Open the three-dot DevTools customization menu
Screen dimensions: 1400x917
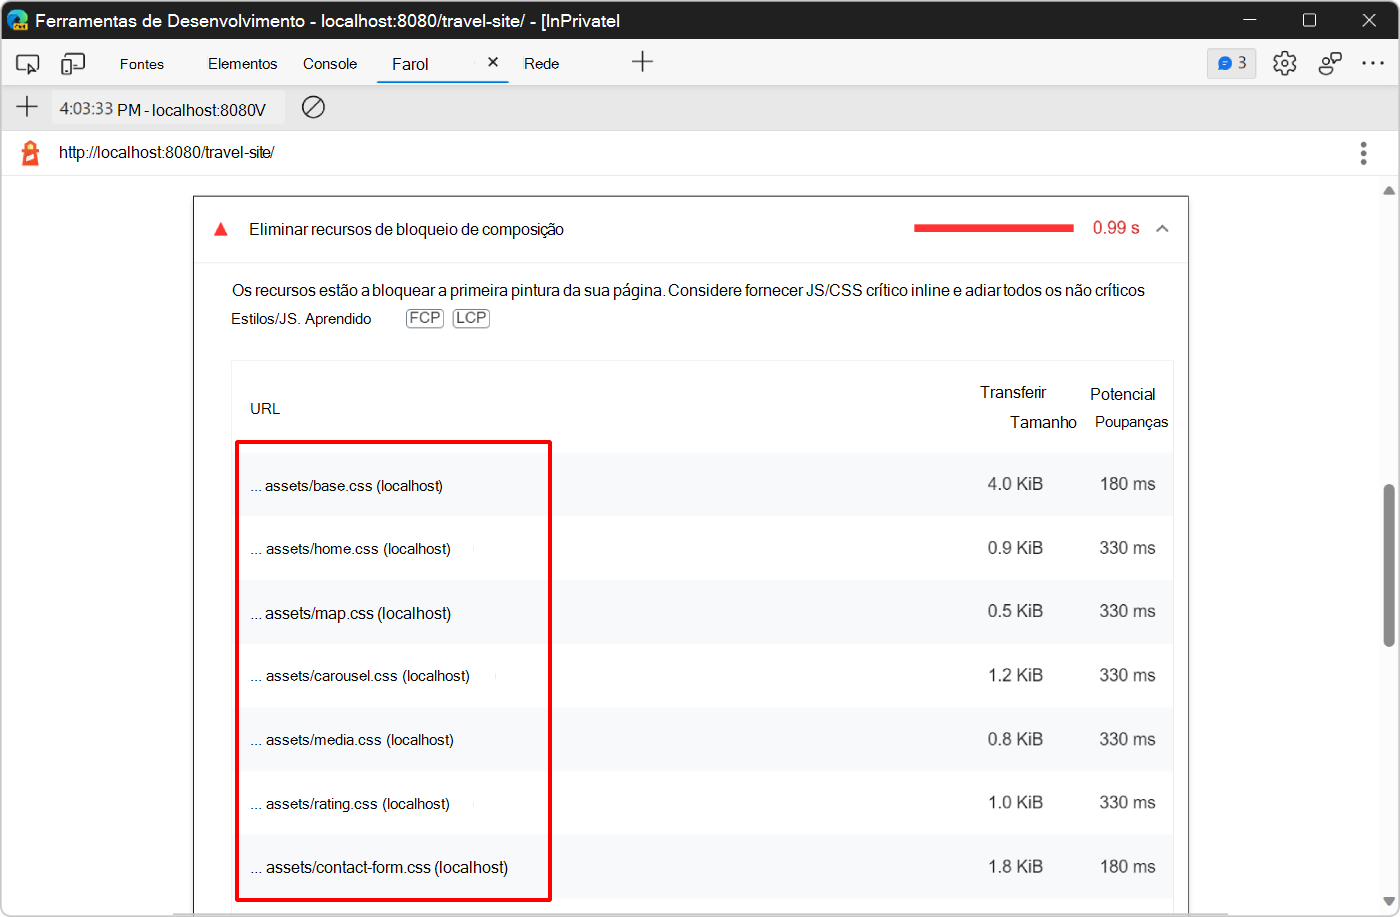click(1374, 62)
